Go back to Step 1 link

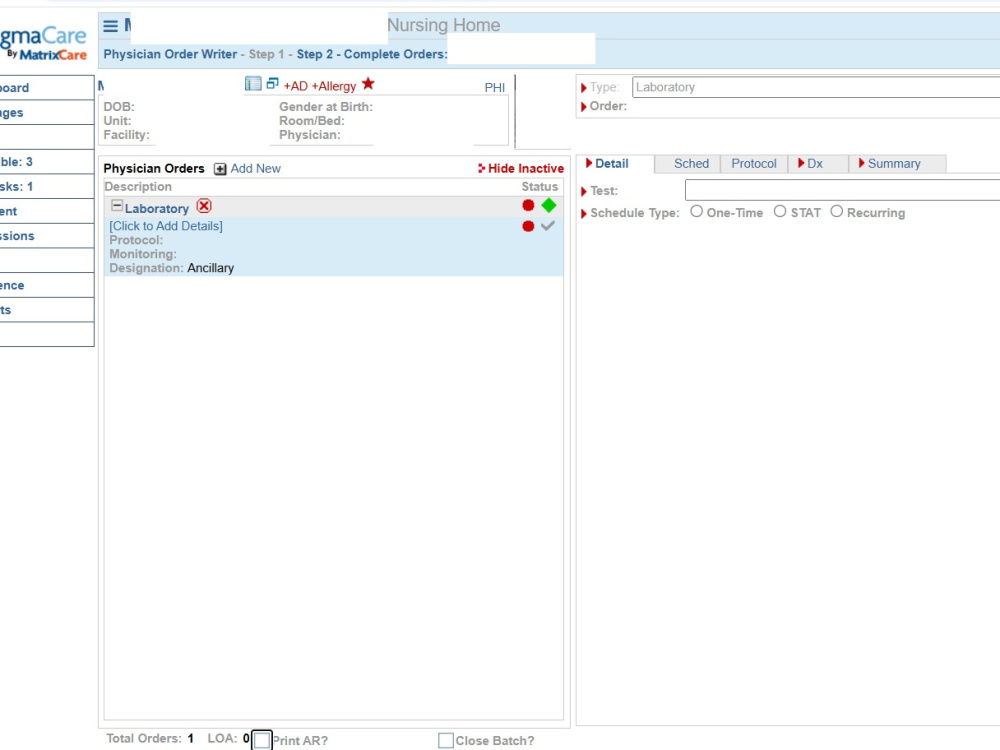click(x=266, y=54)
